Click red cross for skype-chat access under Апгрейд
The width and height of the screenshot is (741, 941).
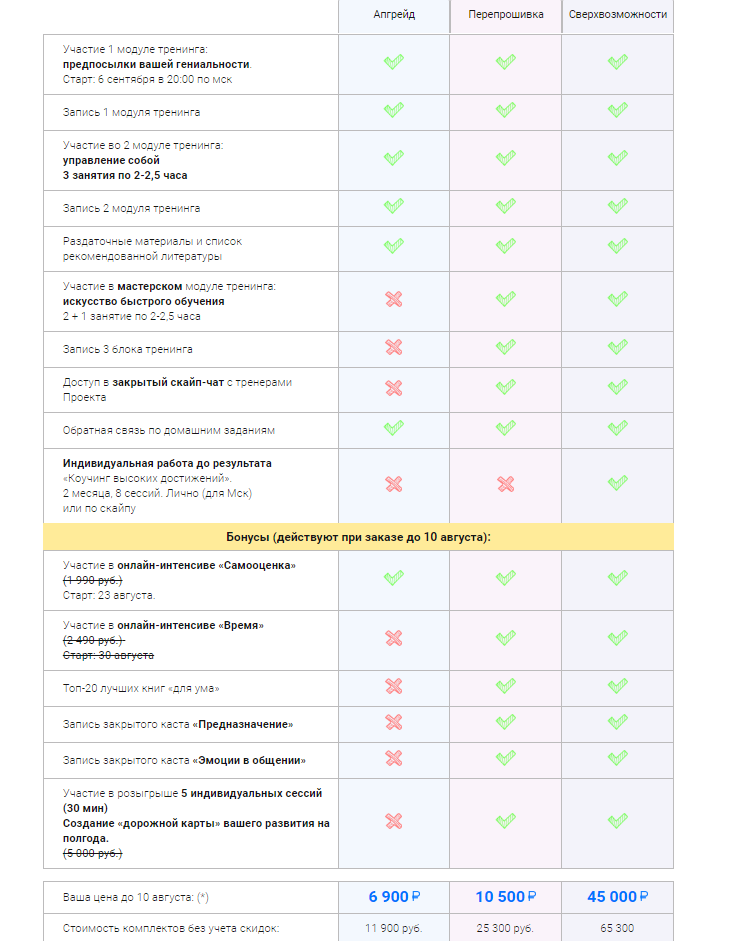[x=394, y=388]
